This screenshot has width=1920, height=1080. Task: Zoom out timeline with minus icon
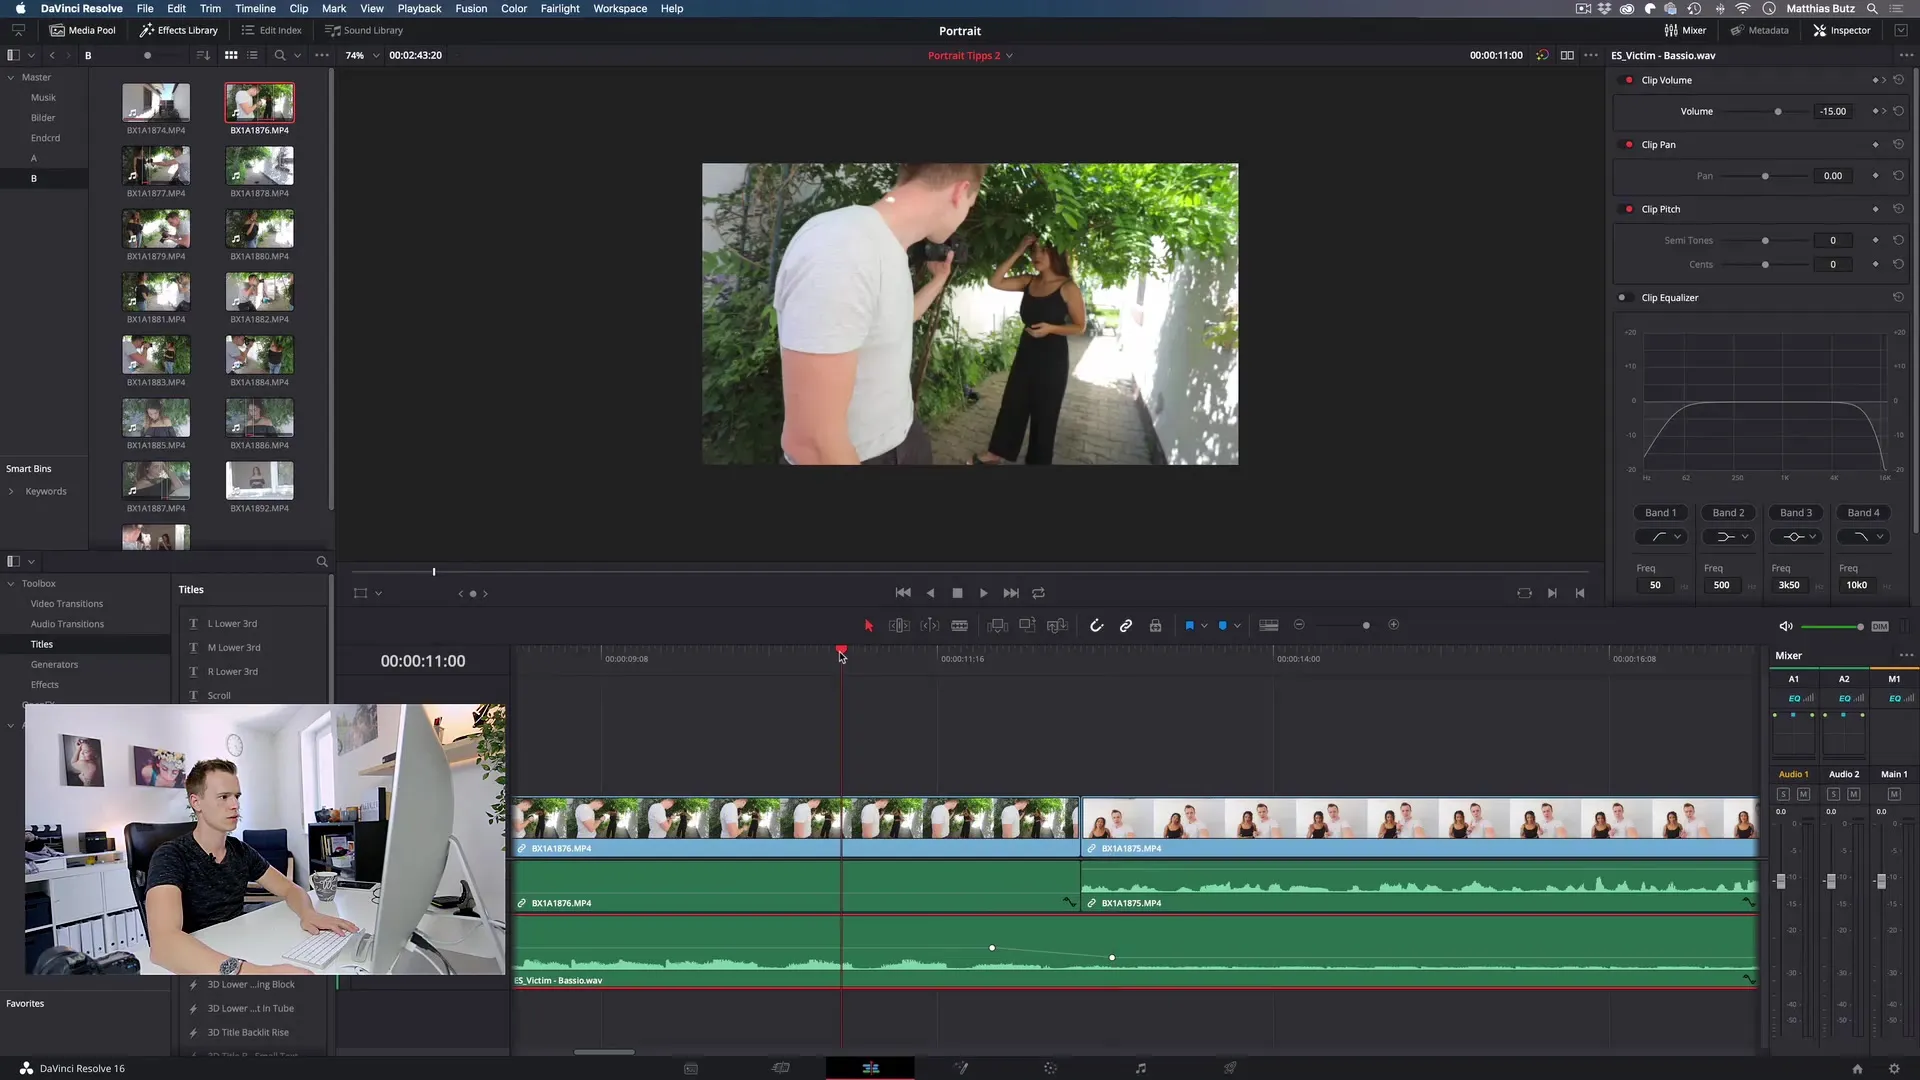click(1299, 625)
